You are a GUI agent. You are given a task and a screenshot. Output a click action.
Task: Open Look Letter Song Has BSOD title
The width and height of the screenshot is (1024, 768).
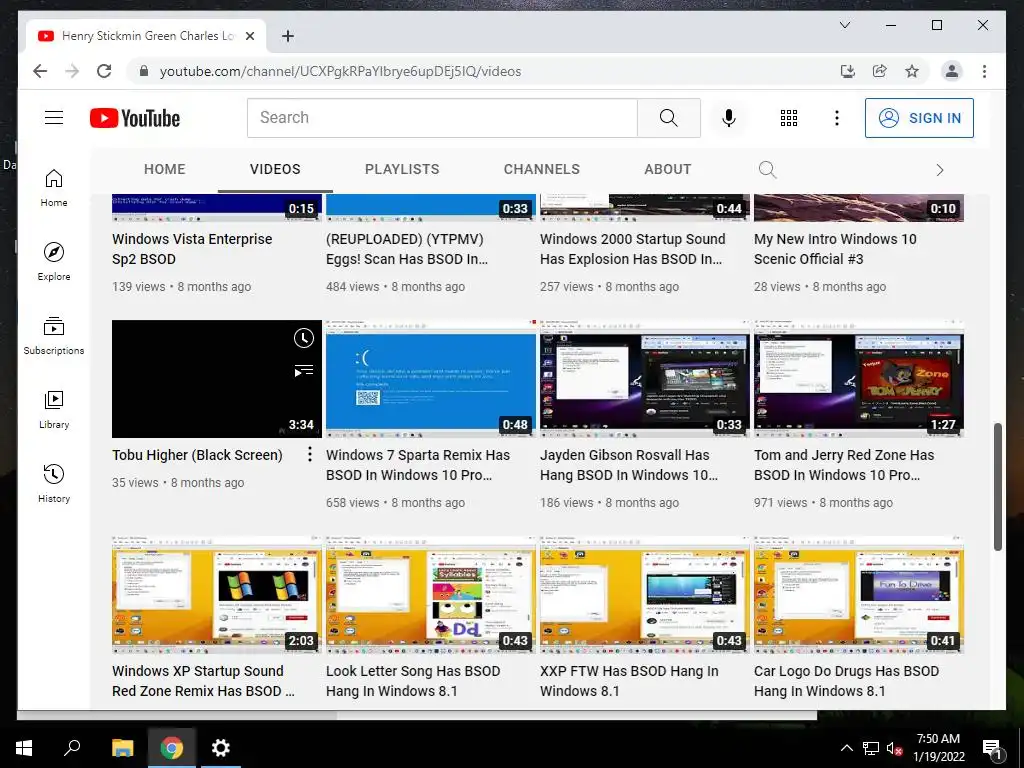(413, 681)
